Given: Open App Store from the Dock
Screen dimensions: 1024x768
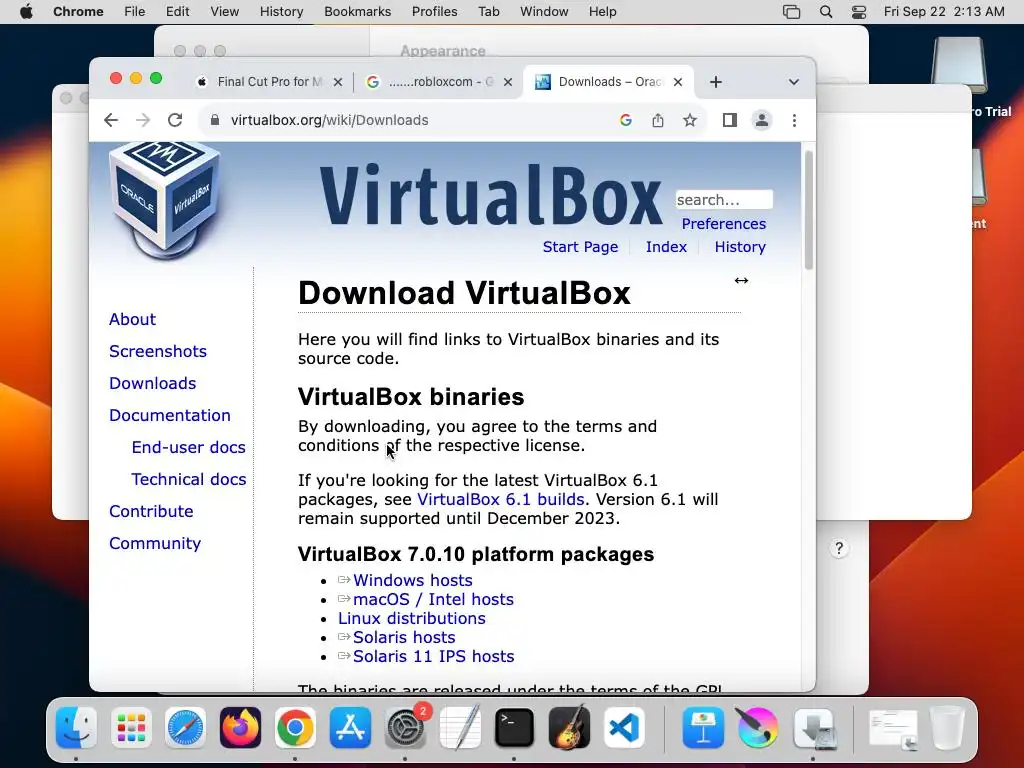Looking at the screenshot, I should pyautogui.click(x=350, y=727).
